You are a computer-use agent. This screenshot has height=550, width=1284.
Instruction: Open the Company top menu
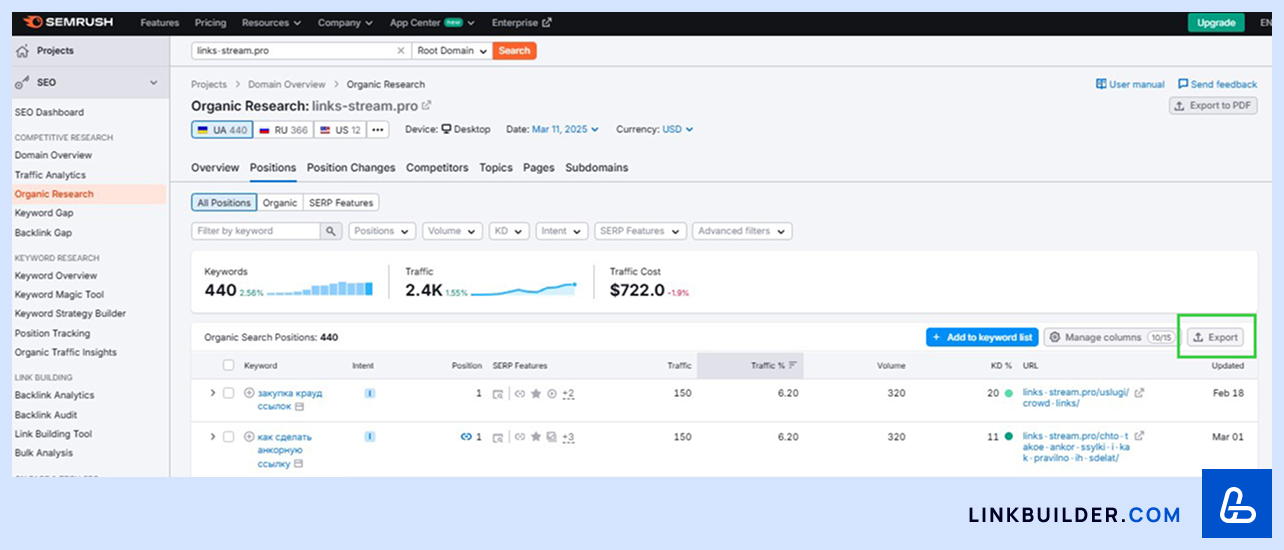pos(345,22)
